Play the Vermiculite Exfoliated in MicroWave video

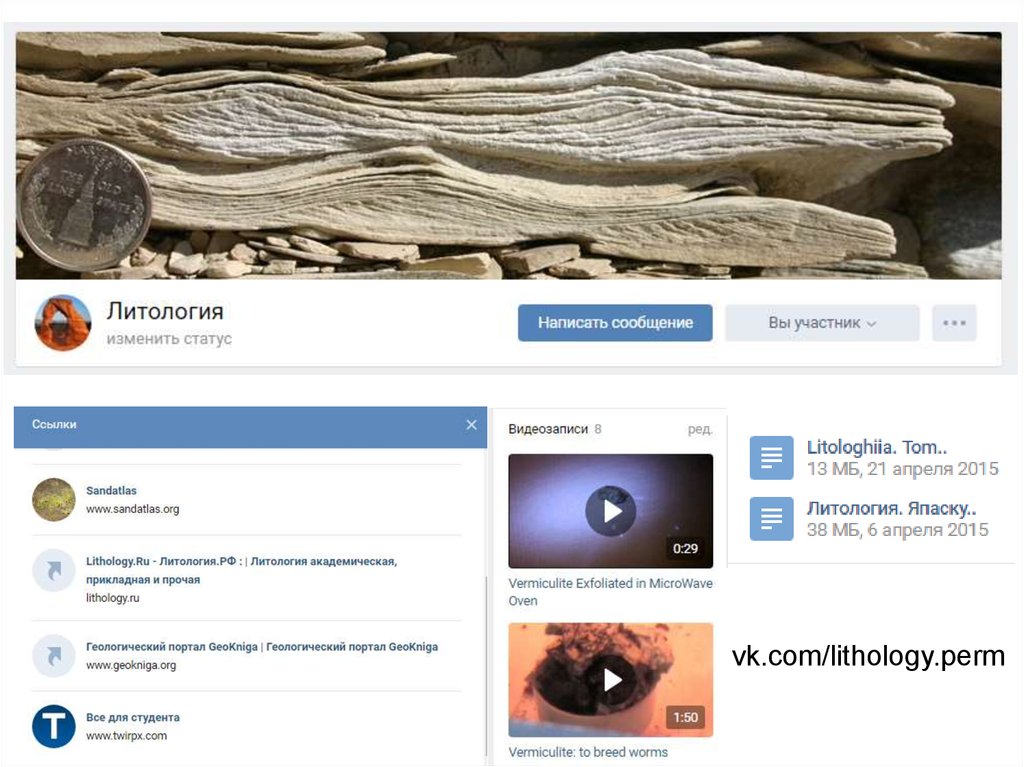click(x=610, y=511)
